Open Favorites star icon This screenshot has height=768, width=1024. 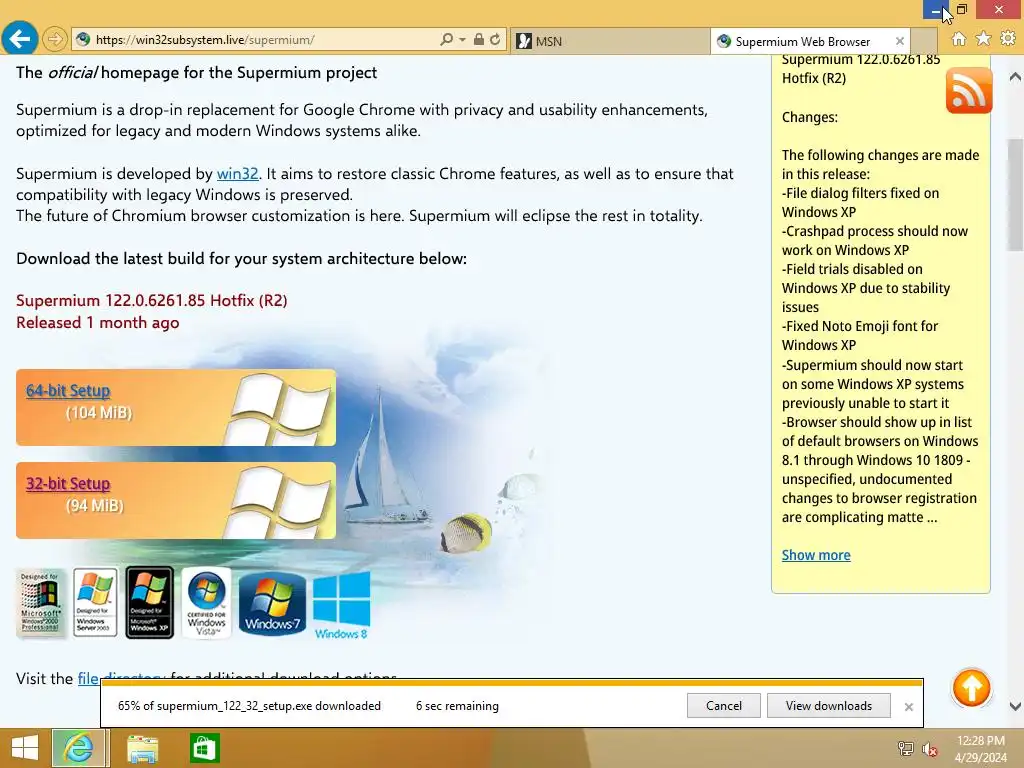click(983, 39)
